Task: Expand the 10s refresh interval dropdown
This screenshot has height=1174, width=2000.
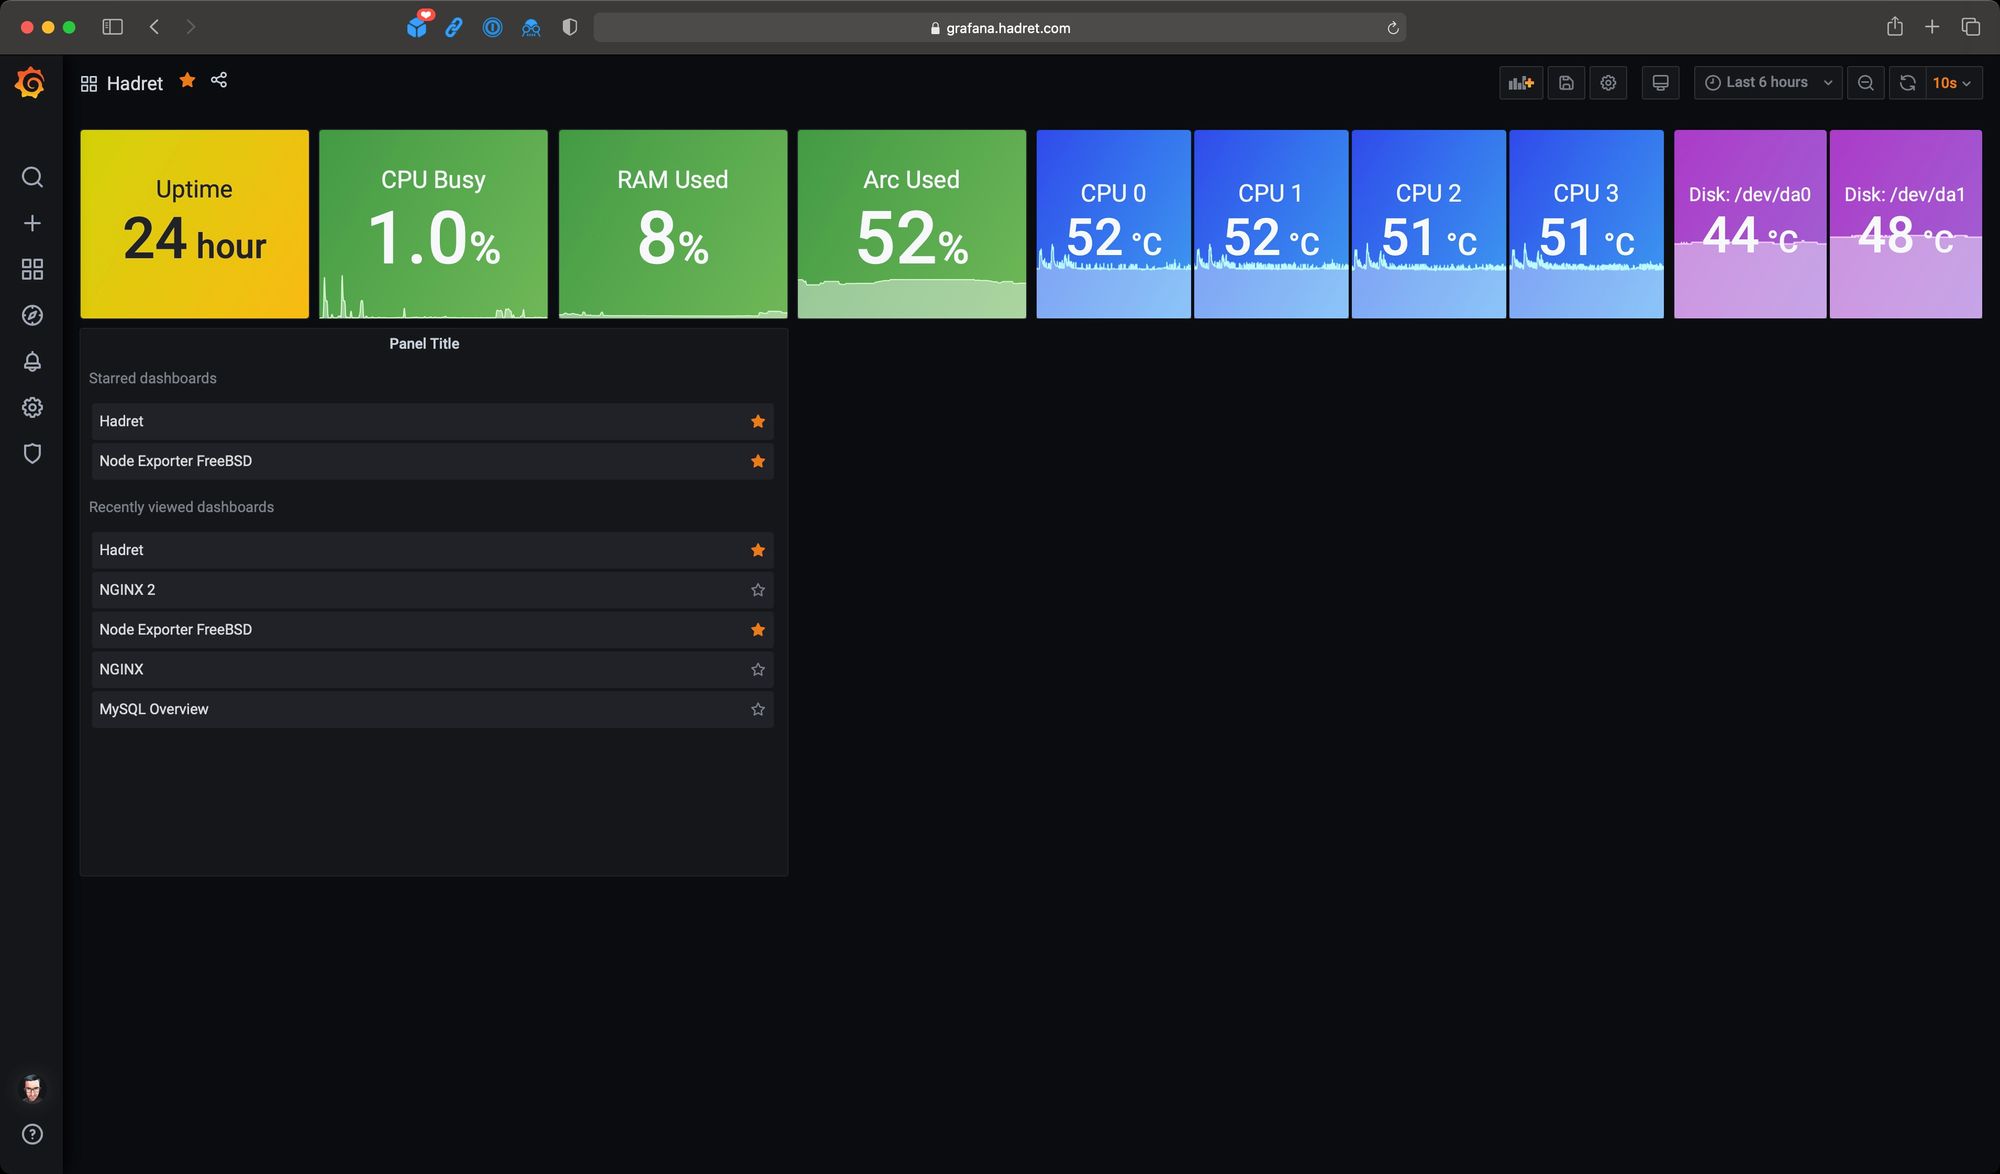Action: 1951,83
